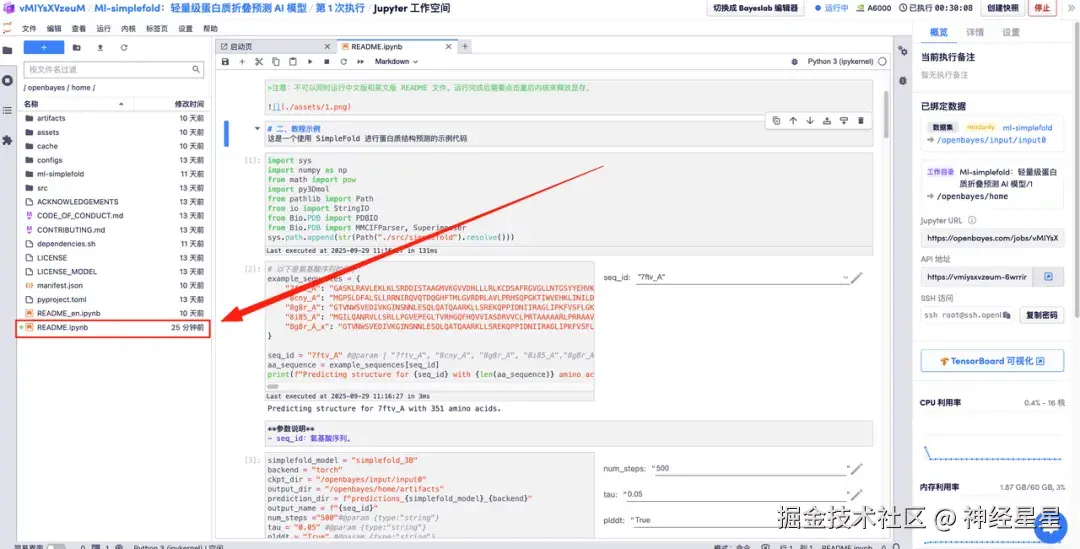Upload files using the upload arrow icon
The width and height of the screenshot is (1080, 549).
point(101,48)
